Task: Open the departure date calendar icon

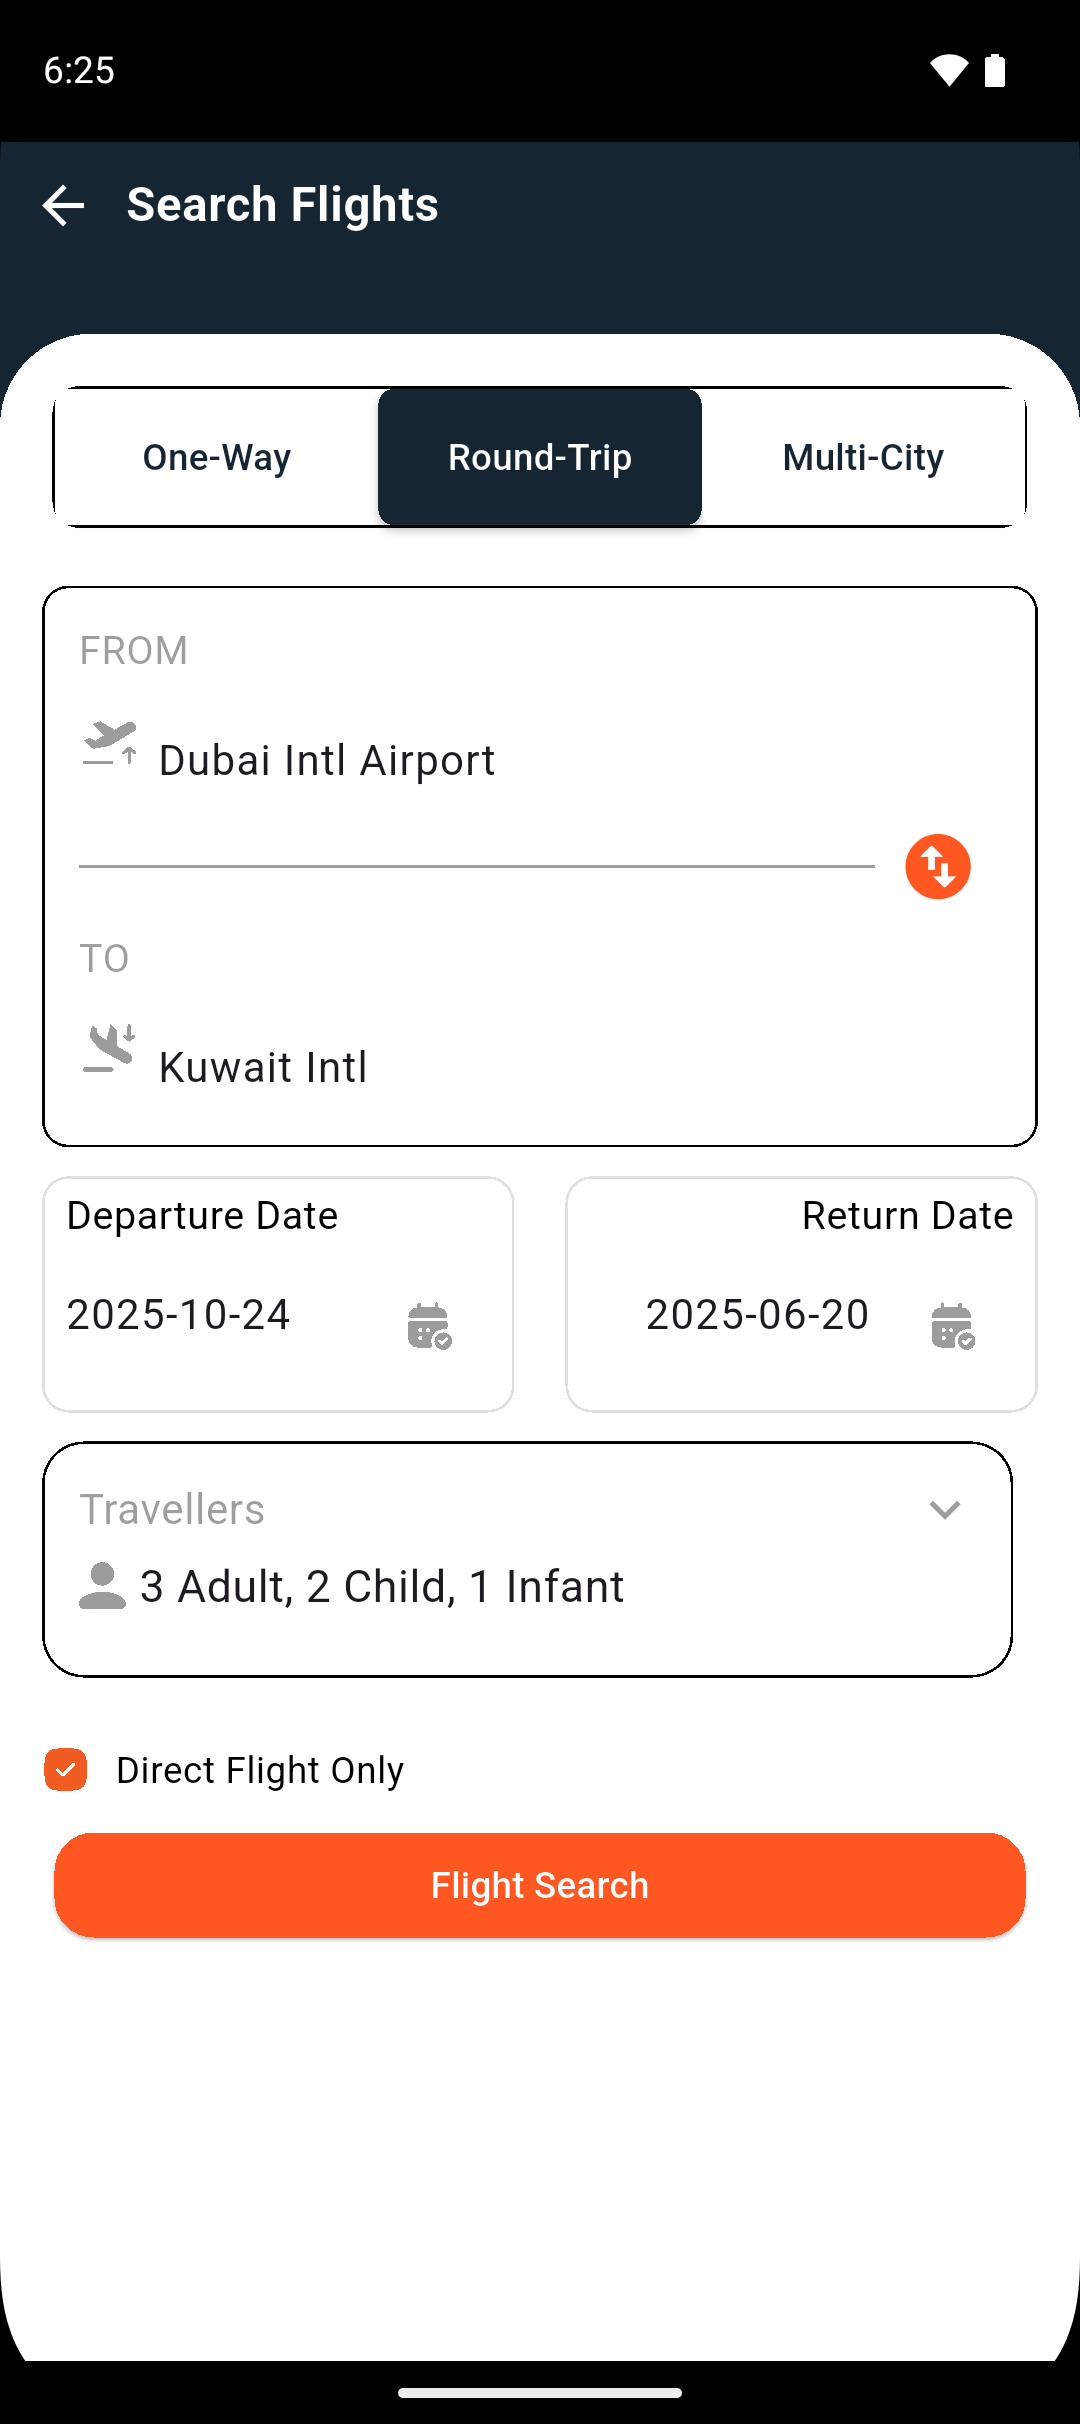Action: point(429,1326)
